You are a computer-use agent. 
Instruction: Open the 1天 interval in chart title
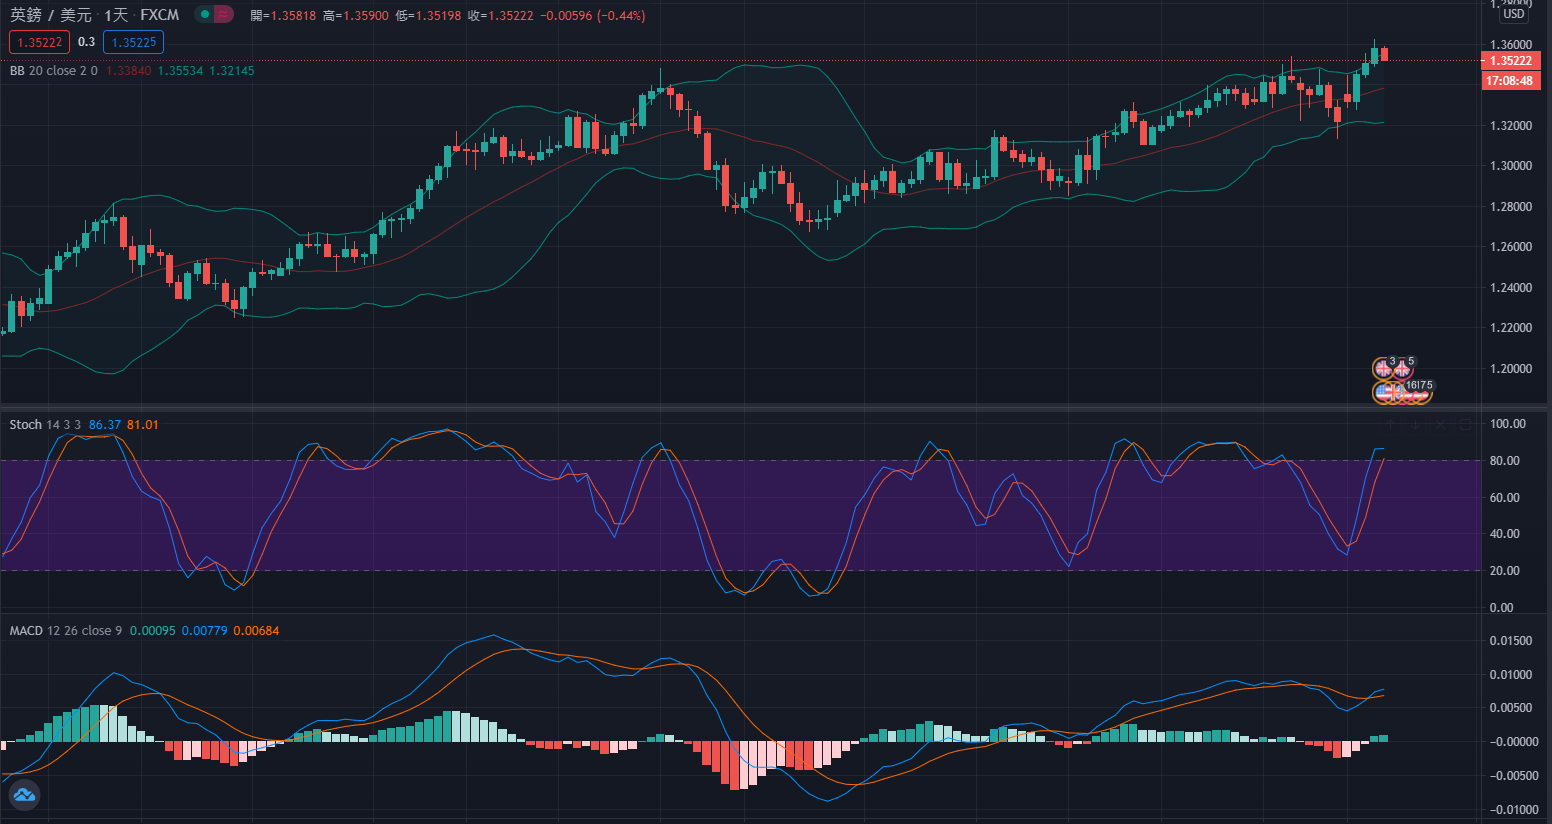click(116, 15)
